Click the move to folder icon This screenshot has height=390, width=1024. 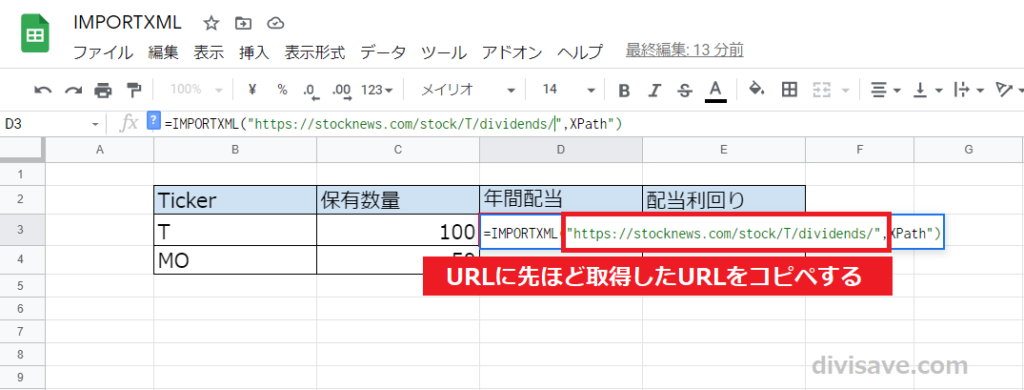click(243, 24)
